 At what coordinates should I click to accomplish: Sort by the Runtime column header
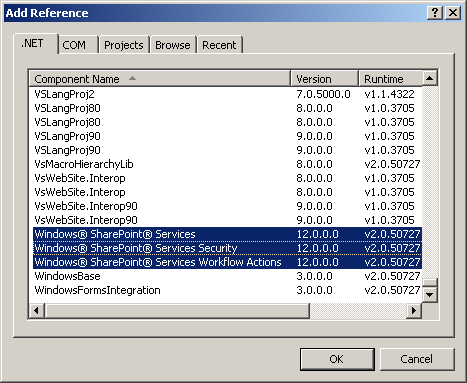pyautogui.click(x=390, y=79)
